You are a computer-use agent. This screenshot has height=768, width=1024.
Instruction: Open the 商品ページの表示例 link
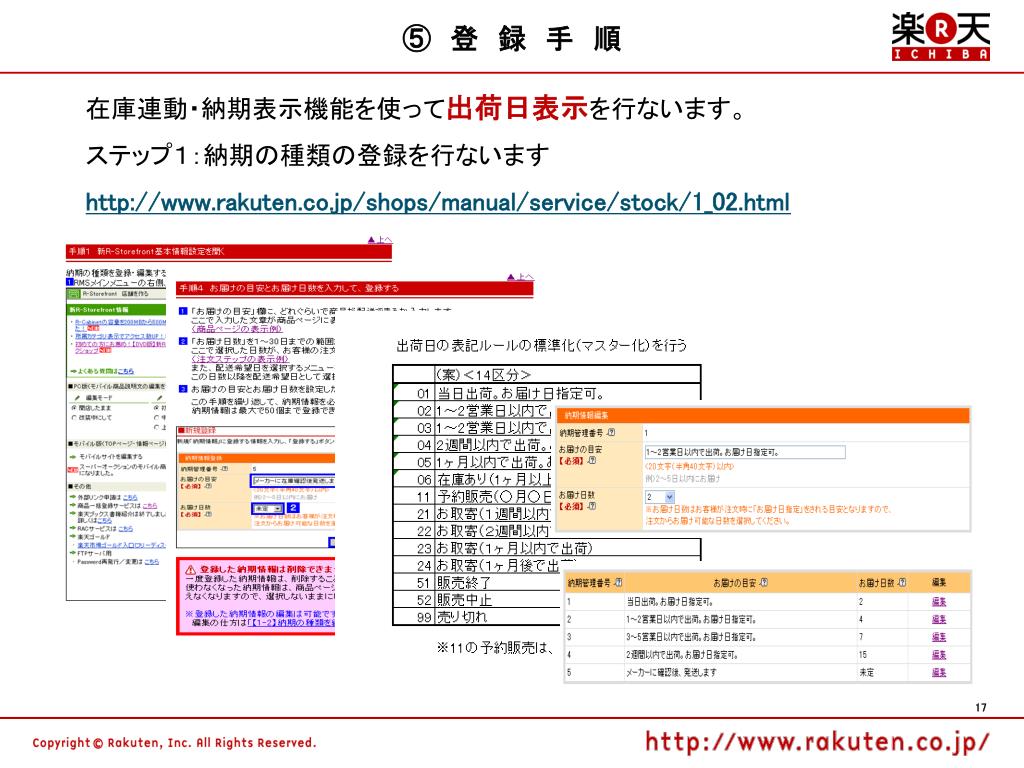coord(236,328)
